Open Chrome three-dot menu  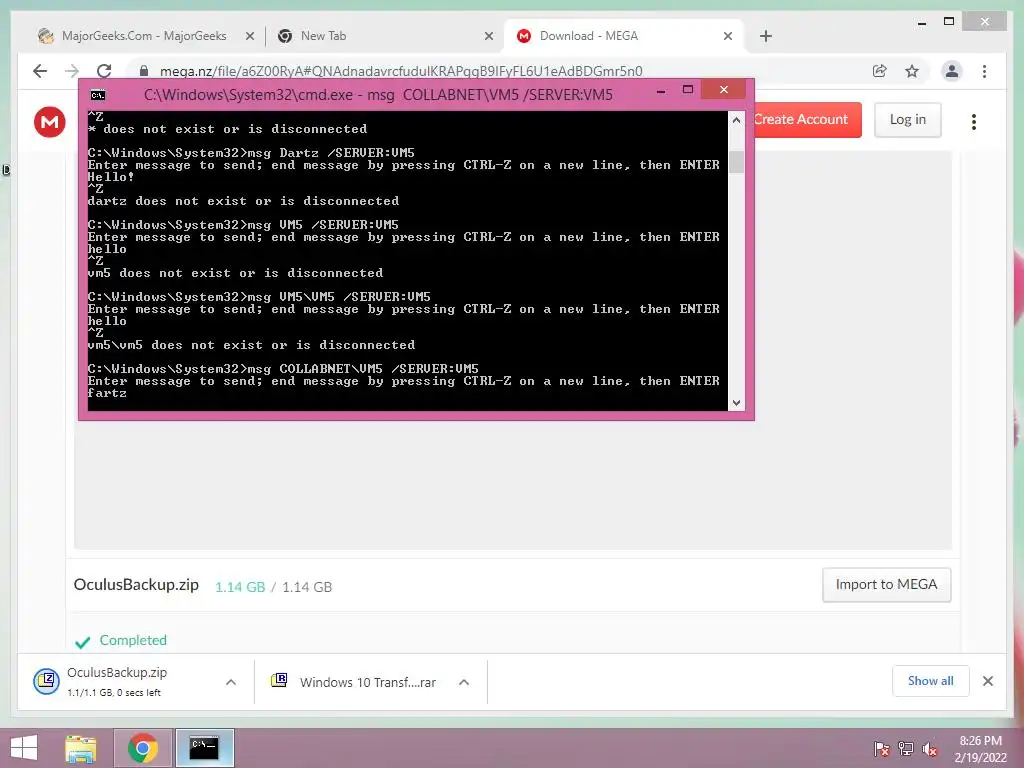[x=984, y=71]
